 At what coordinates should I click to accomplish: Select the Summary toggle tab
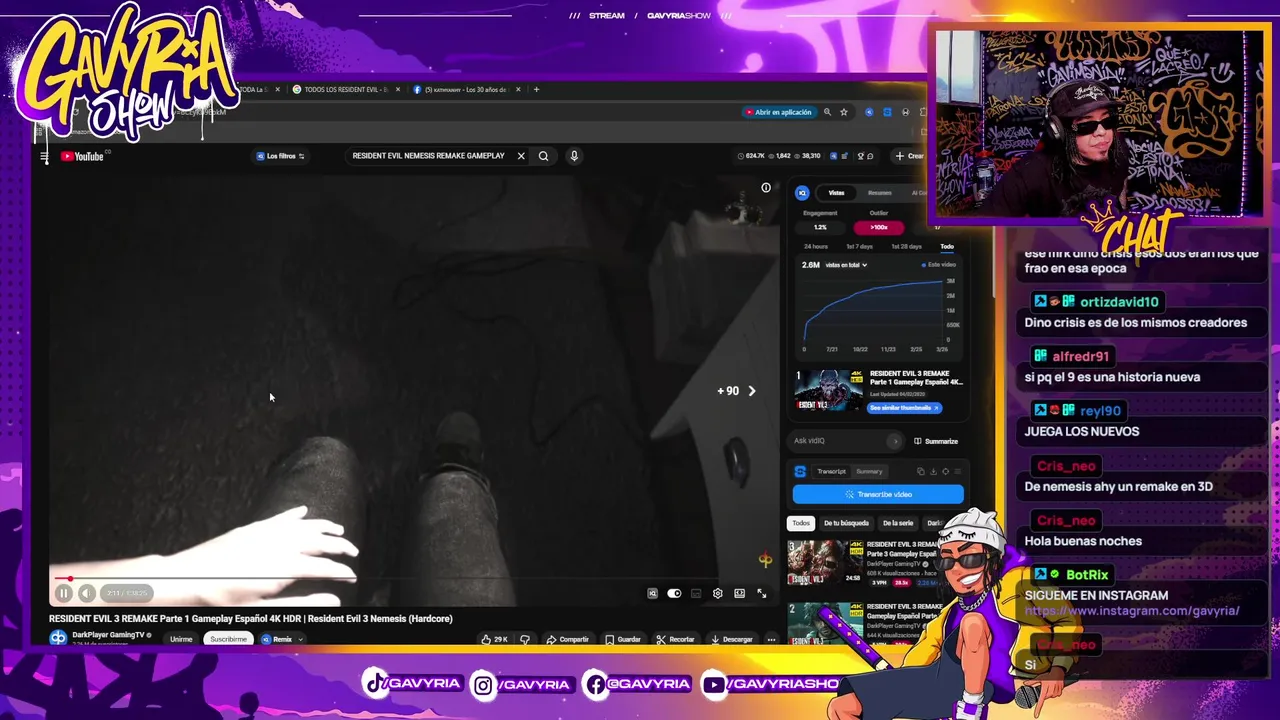[x=869, y=472]
